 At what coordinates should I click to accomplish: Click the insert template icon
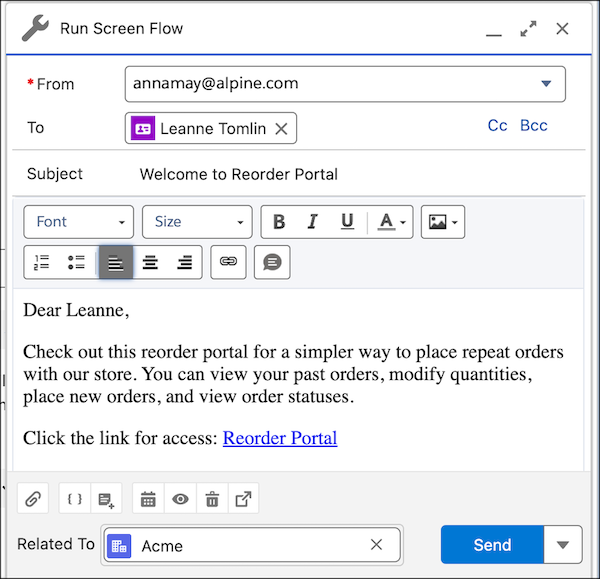106,498
